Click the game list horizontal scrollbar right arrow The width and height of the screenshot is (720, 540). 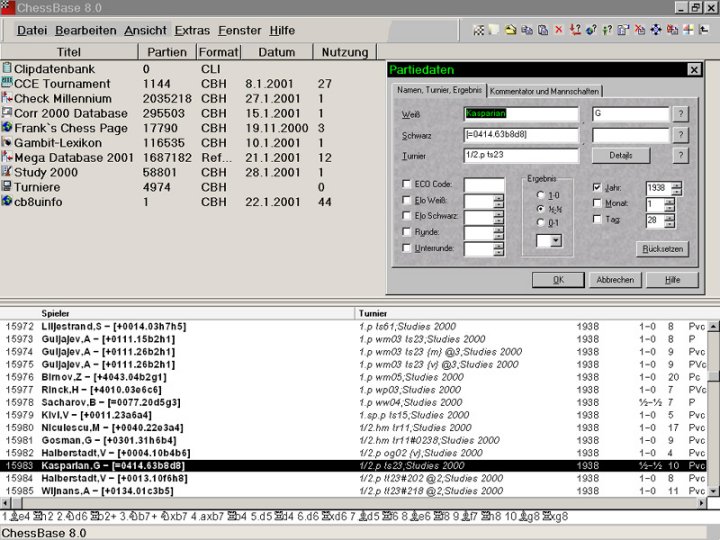click(702, 503)
